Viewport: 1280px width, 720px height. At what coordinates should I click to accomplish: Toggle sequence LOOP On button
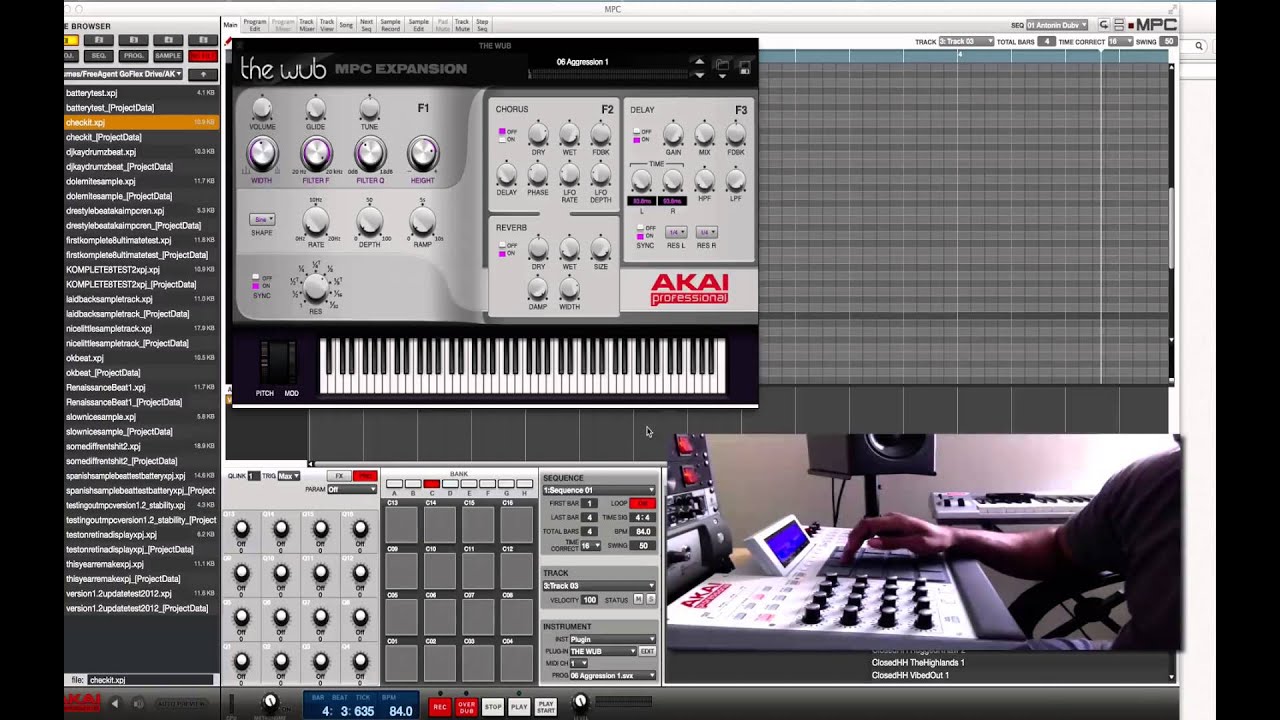pyautogui.click(x=642, y=503)
